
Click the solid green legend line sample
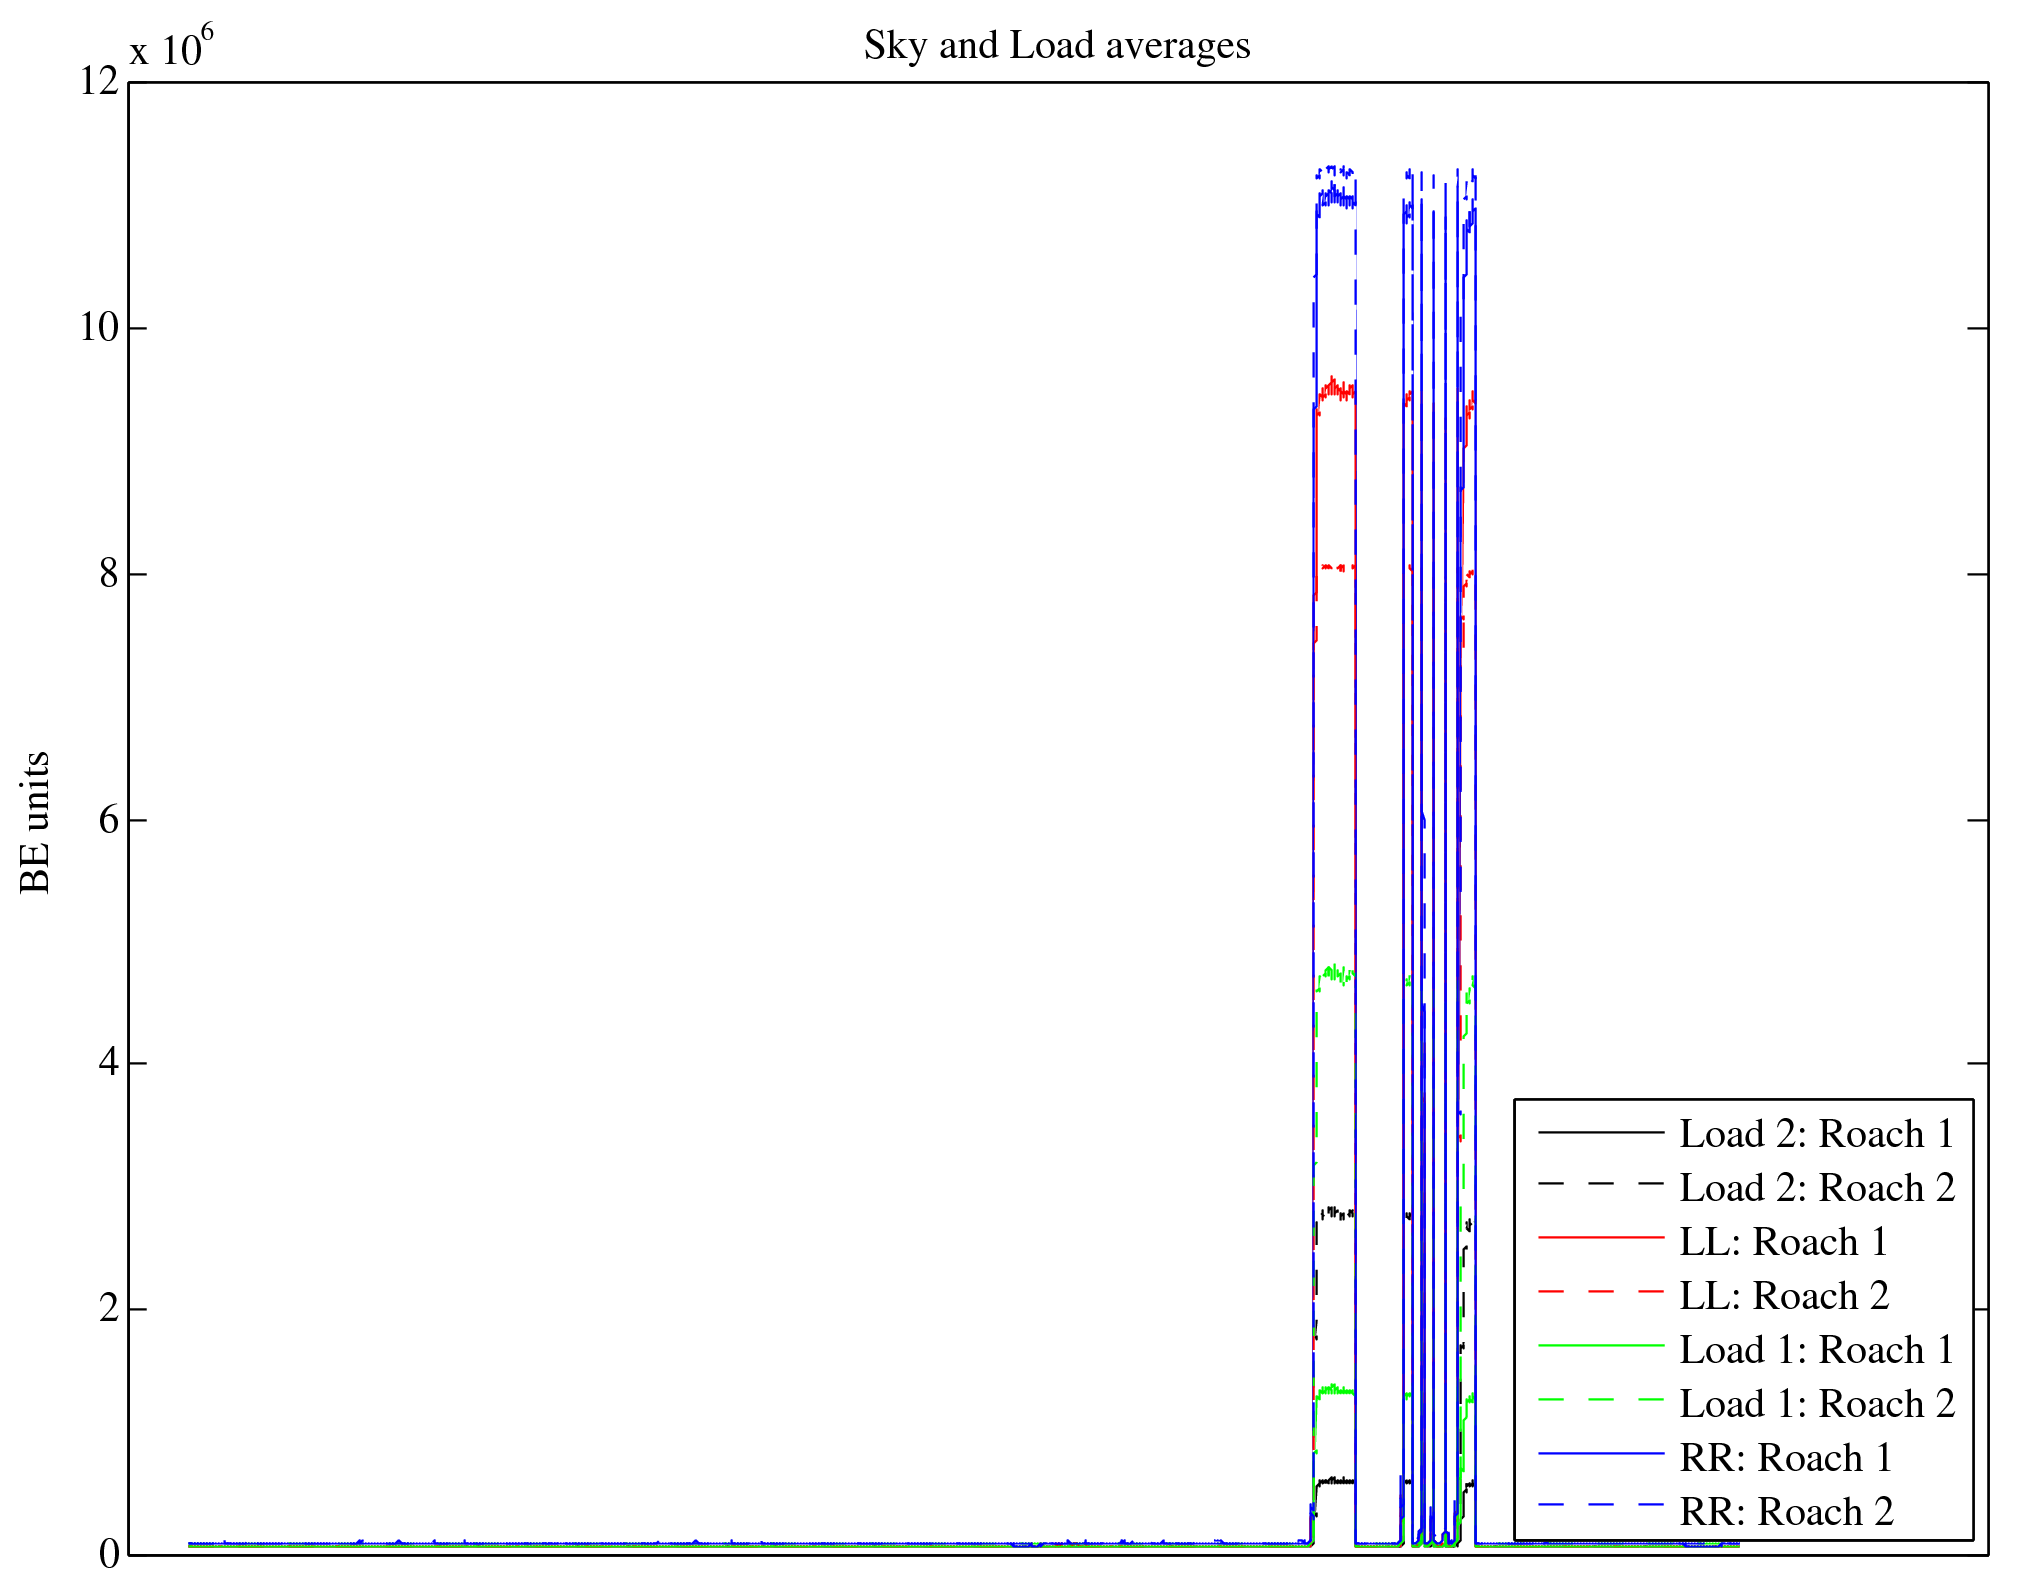(1600, 1346)
